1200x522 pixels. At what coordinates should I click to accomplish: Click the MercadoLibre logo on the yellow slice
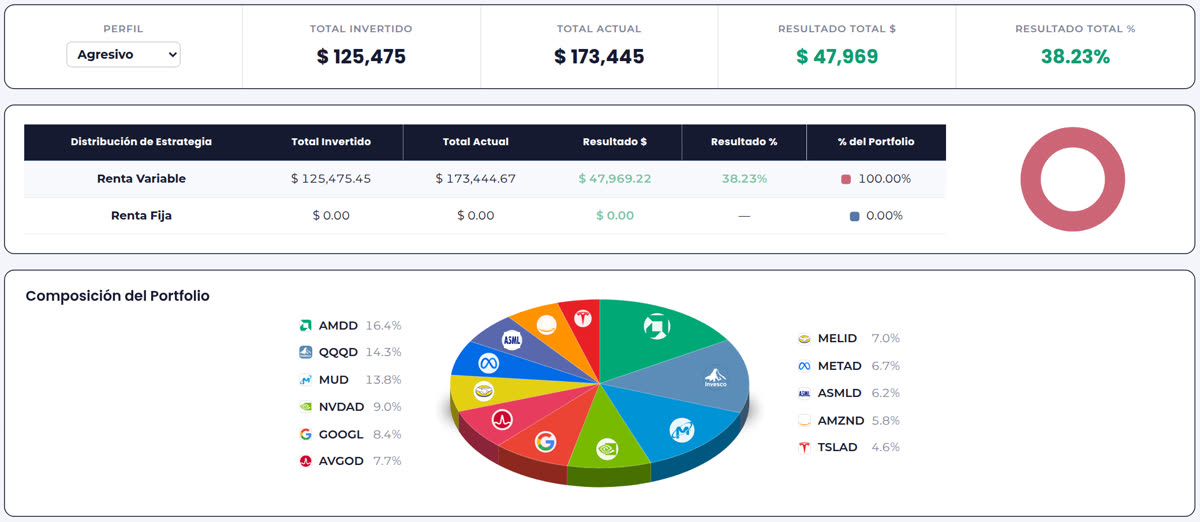[484, 391]
